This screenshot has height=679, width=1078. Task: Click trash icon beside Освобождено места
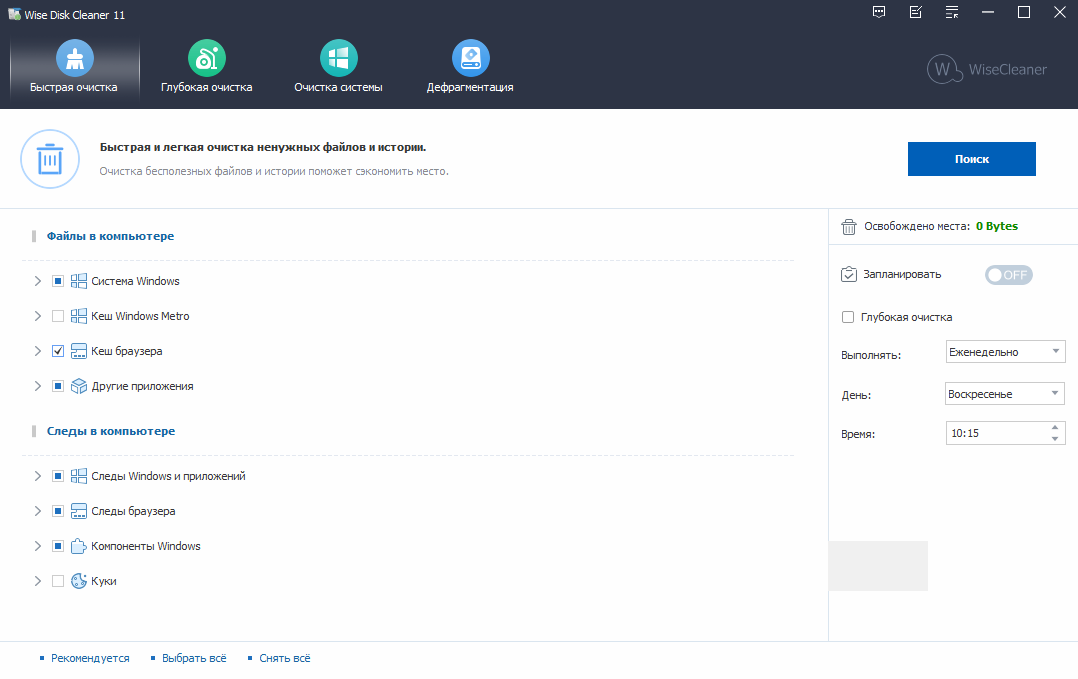(849, 227)
